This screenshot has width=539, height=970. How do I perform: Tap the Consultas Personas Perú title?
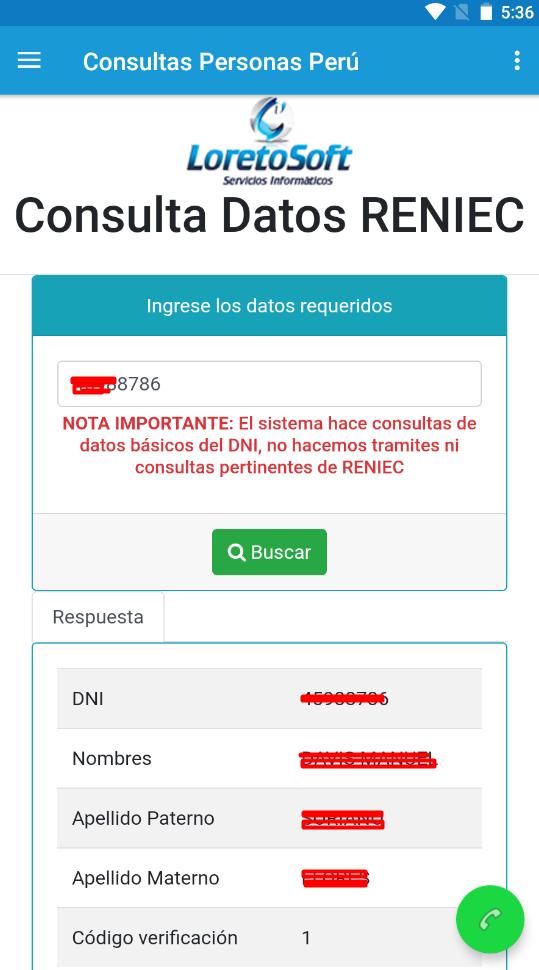click(x=221, y=61)
